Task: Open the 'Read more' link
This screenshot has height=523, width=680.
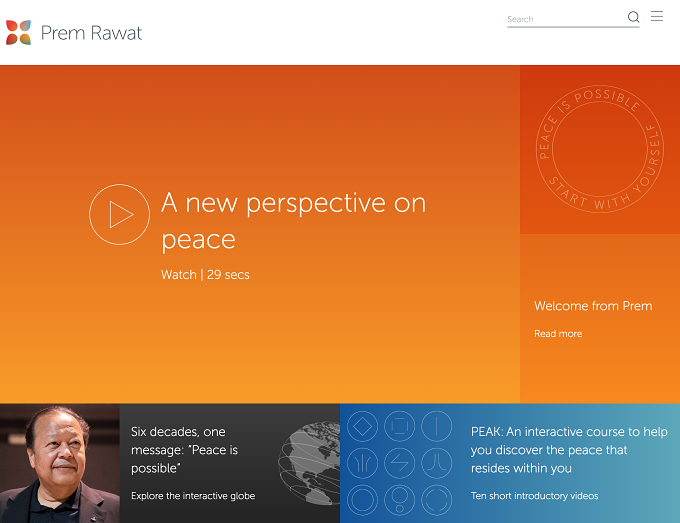Action: 558,333
